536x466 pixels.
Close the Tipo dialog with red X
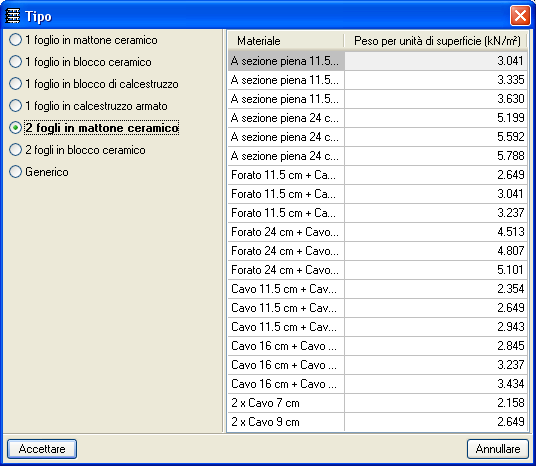tap(520, 16)
